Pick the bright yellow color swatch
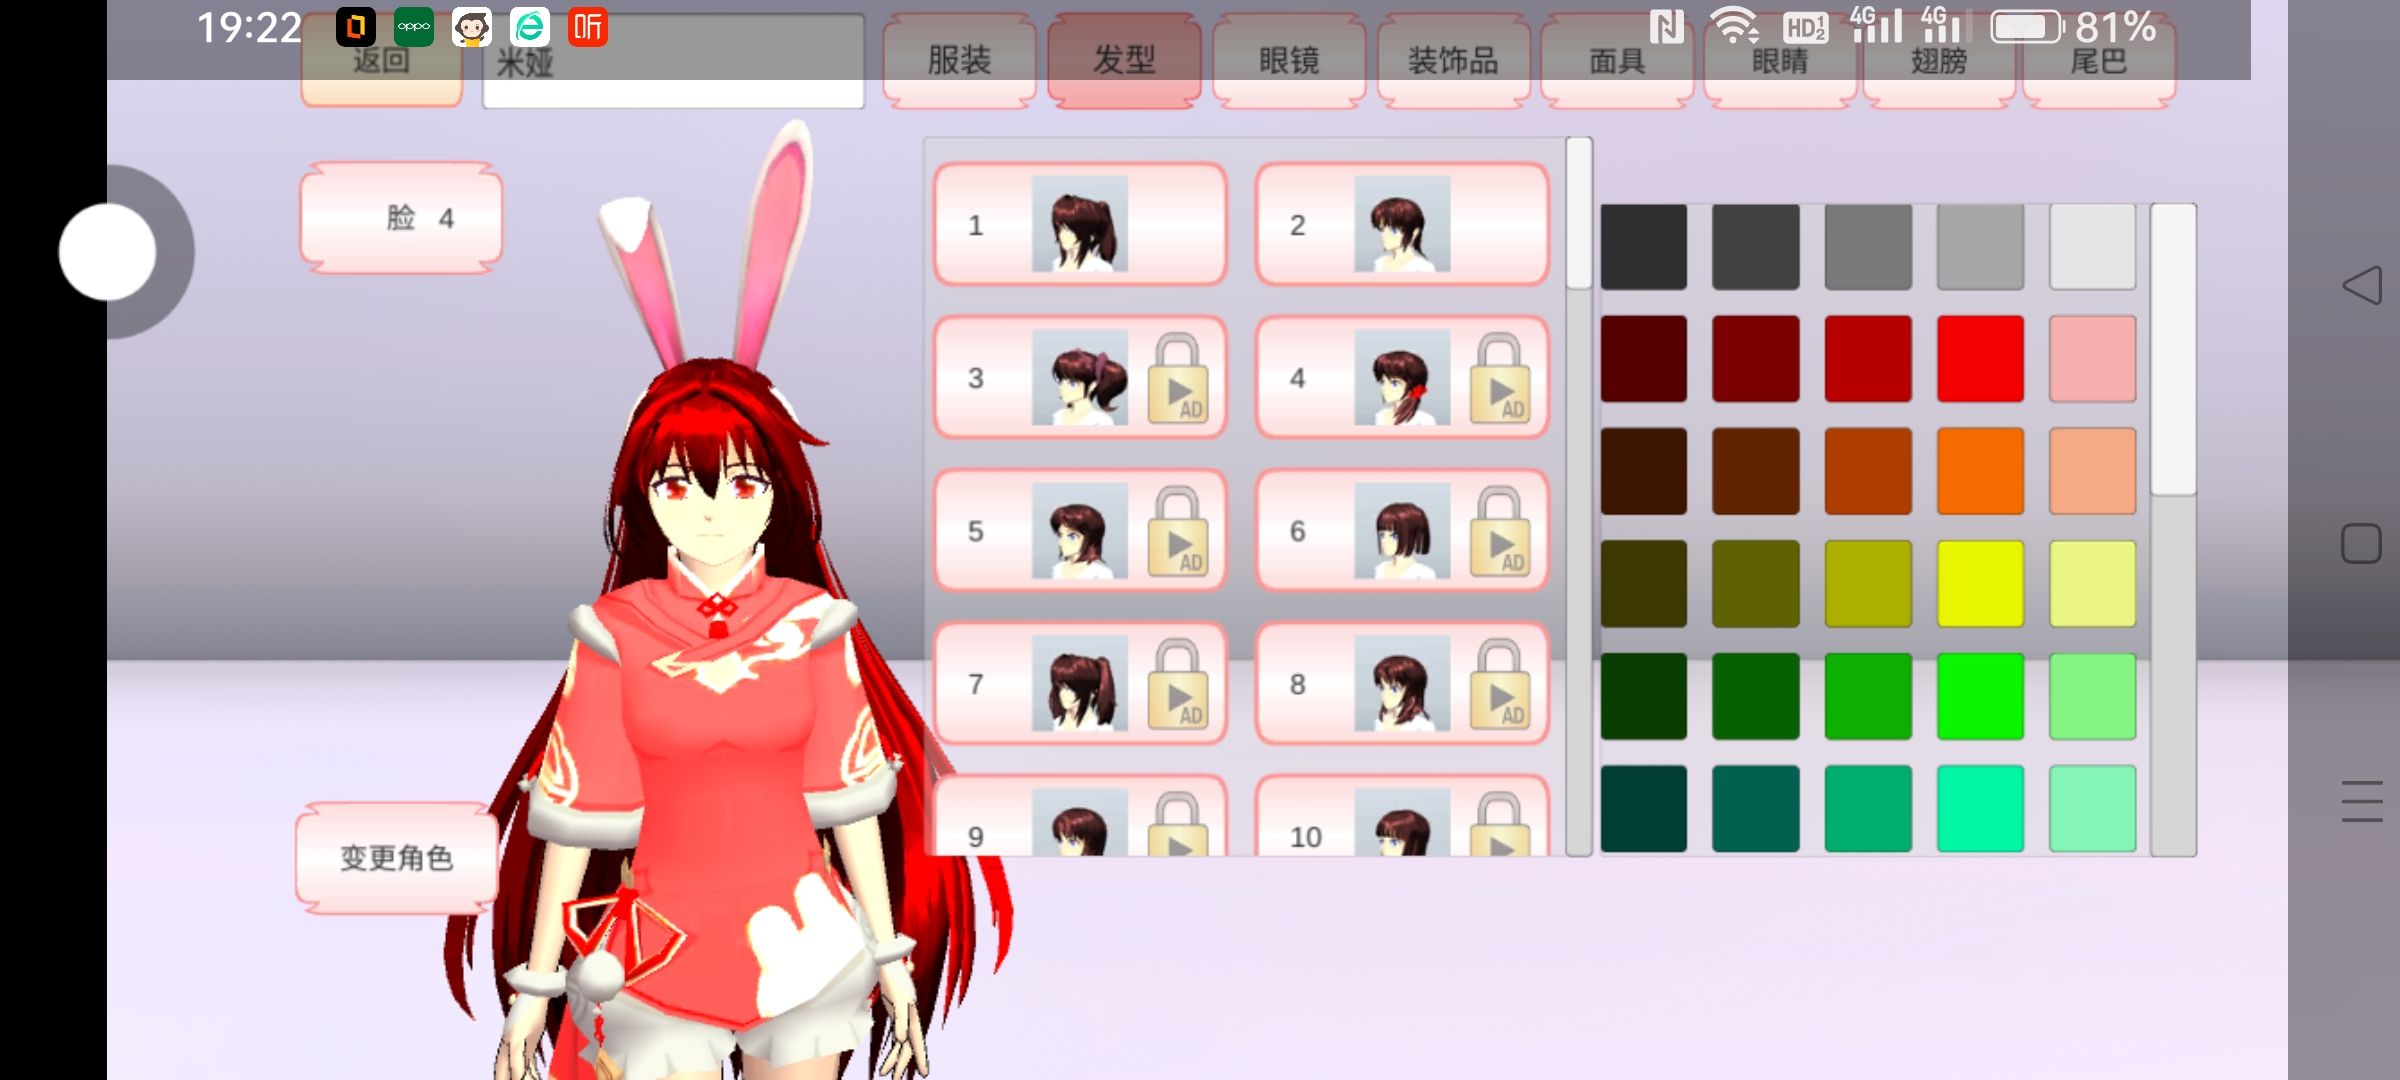This screenshot has height=1080, width=2400. pyautogui.click(x=1979, y=584)
